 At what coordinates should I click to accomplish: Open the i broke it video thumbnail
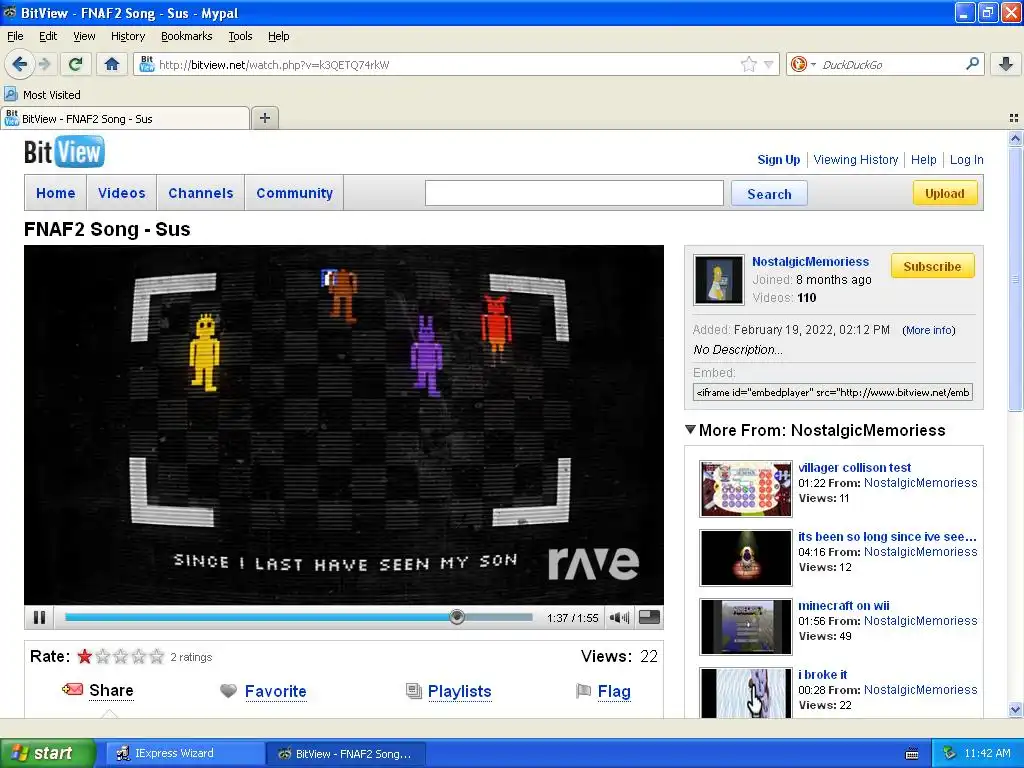click(x=745, y=693)
